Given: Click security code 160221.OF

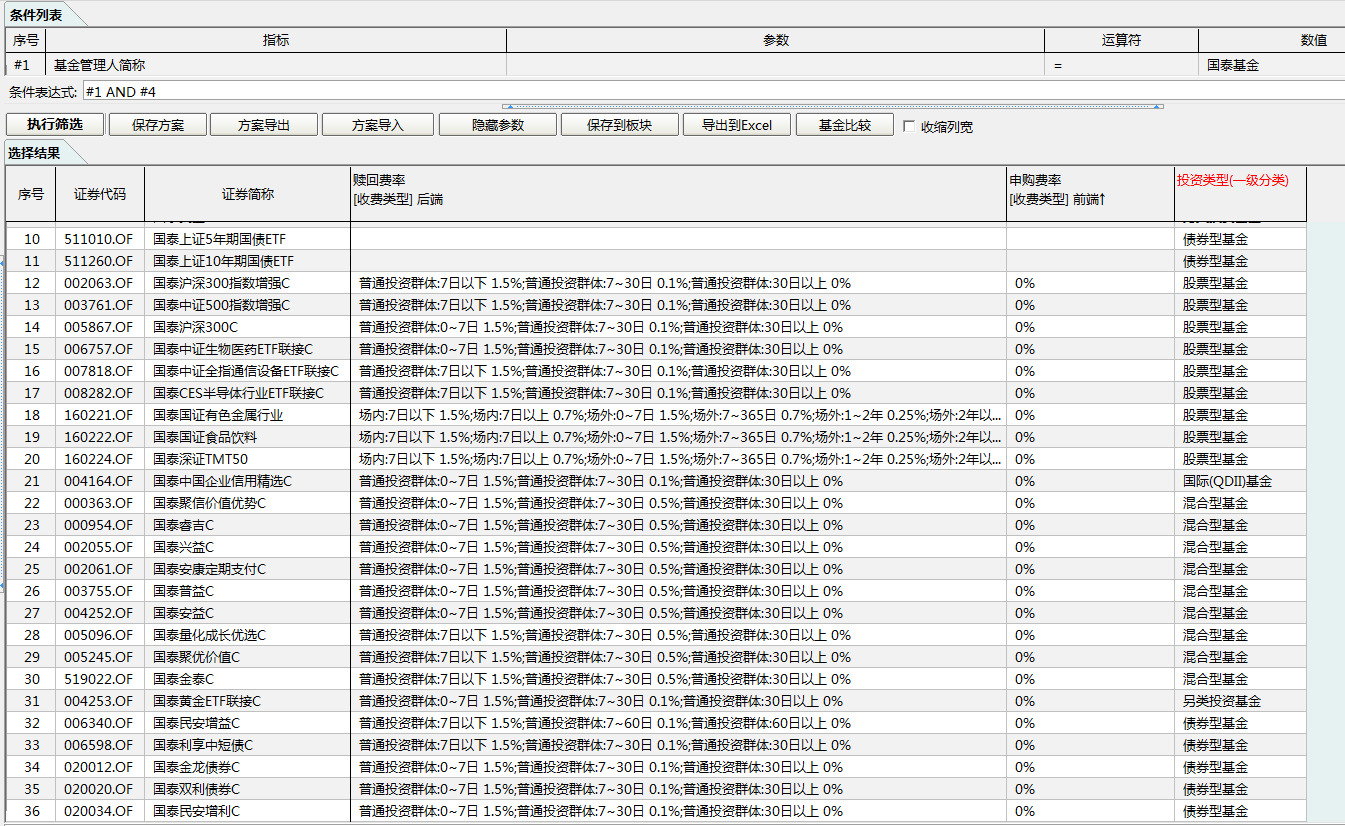Looking at the screenshot, I should coord(98,415).
